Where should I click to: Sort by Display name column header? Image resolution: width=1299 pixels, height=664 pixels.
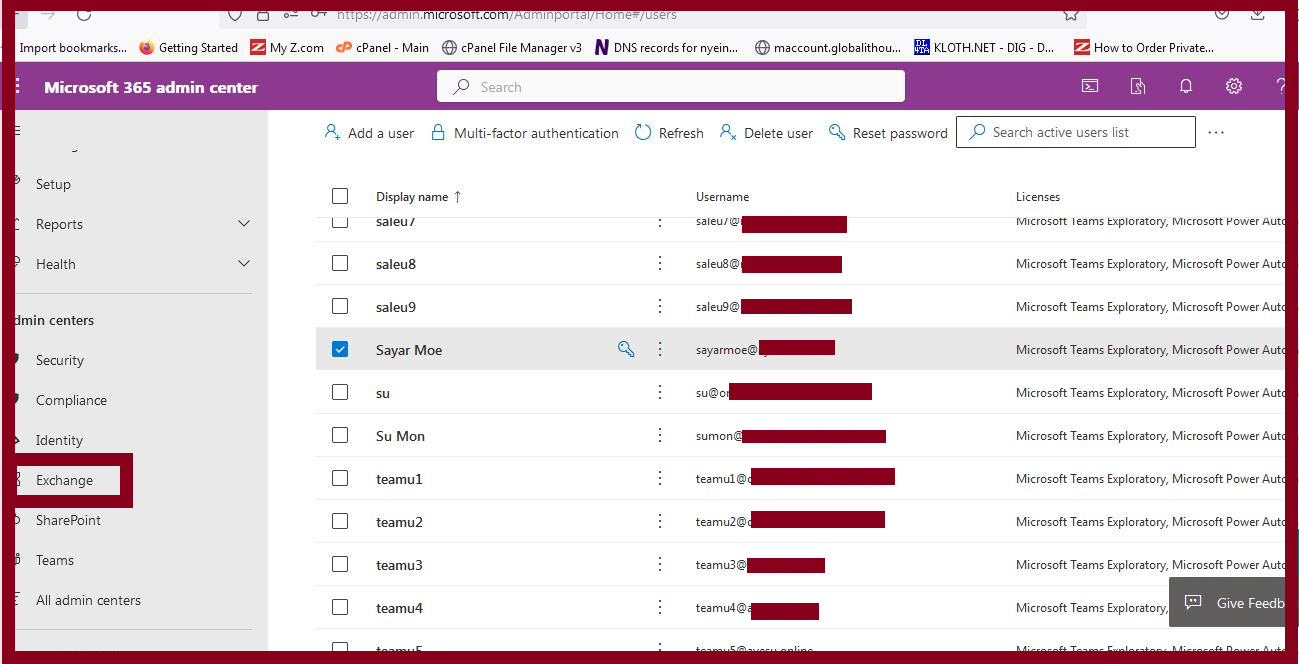pos(418,197)
